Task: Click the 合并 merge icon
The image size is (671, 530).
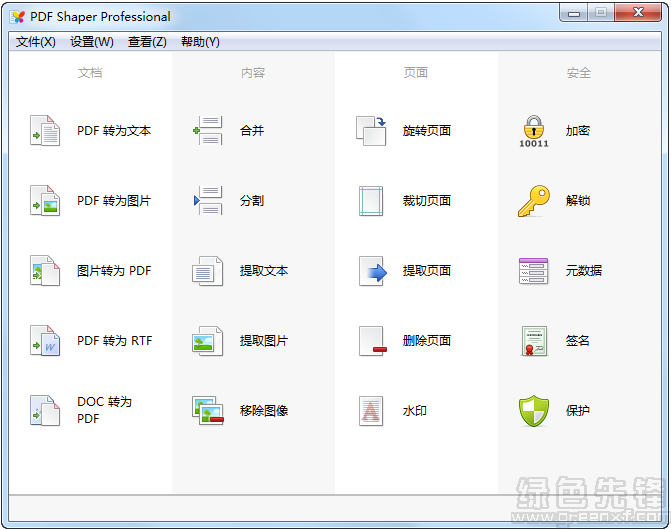Action: pos(208,130)
